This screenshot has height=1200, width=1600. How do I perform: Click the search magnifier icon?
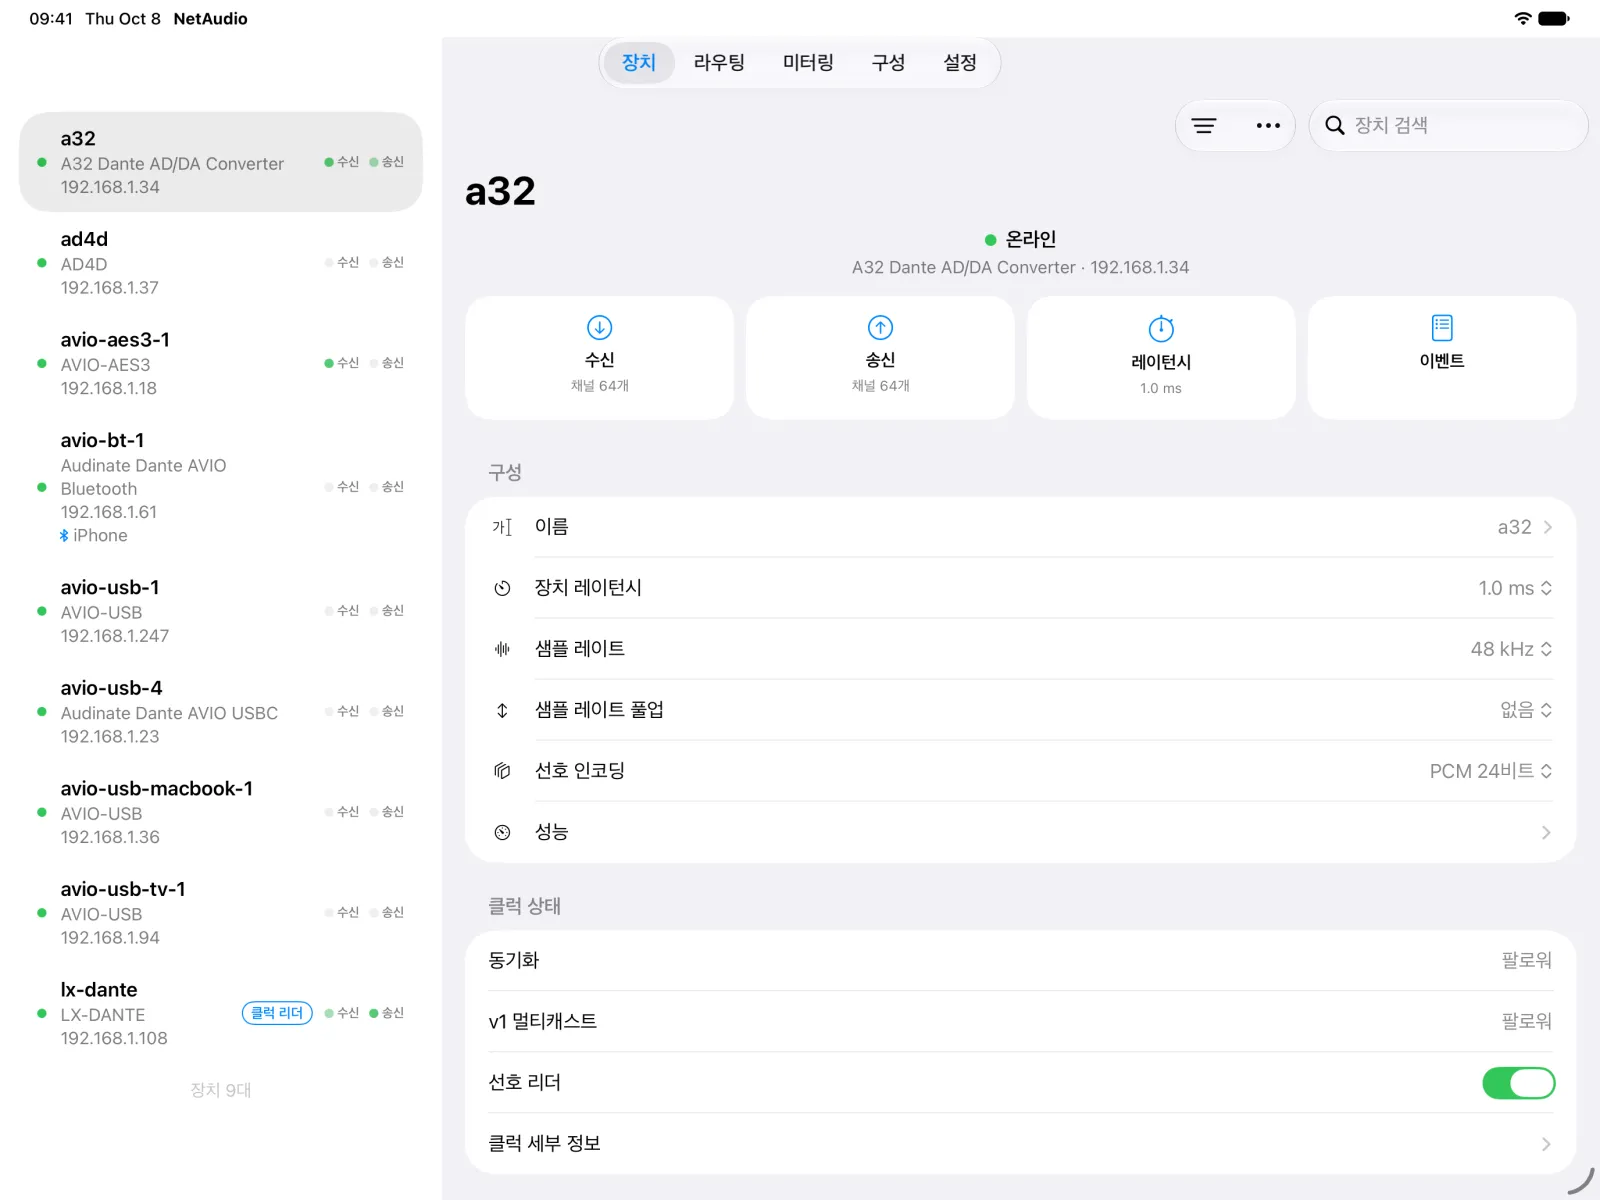(1334, 125)
